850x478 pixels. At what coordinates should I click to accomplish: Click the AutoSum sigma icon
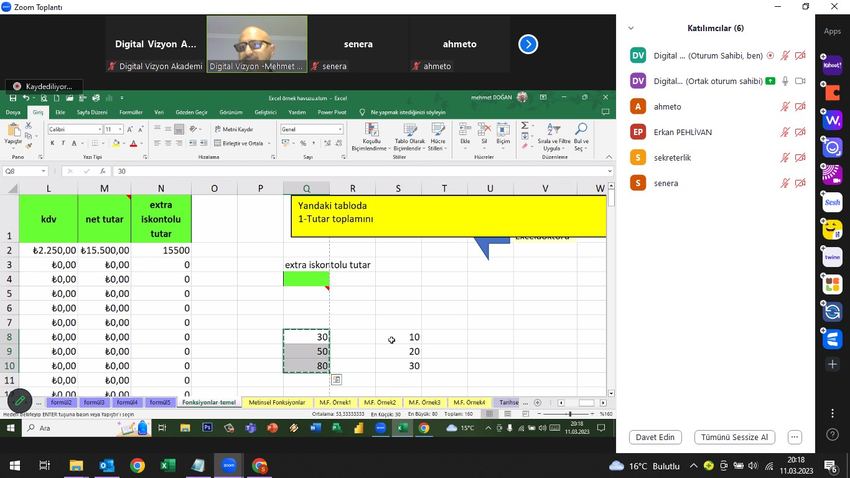(525, 126)
